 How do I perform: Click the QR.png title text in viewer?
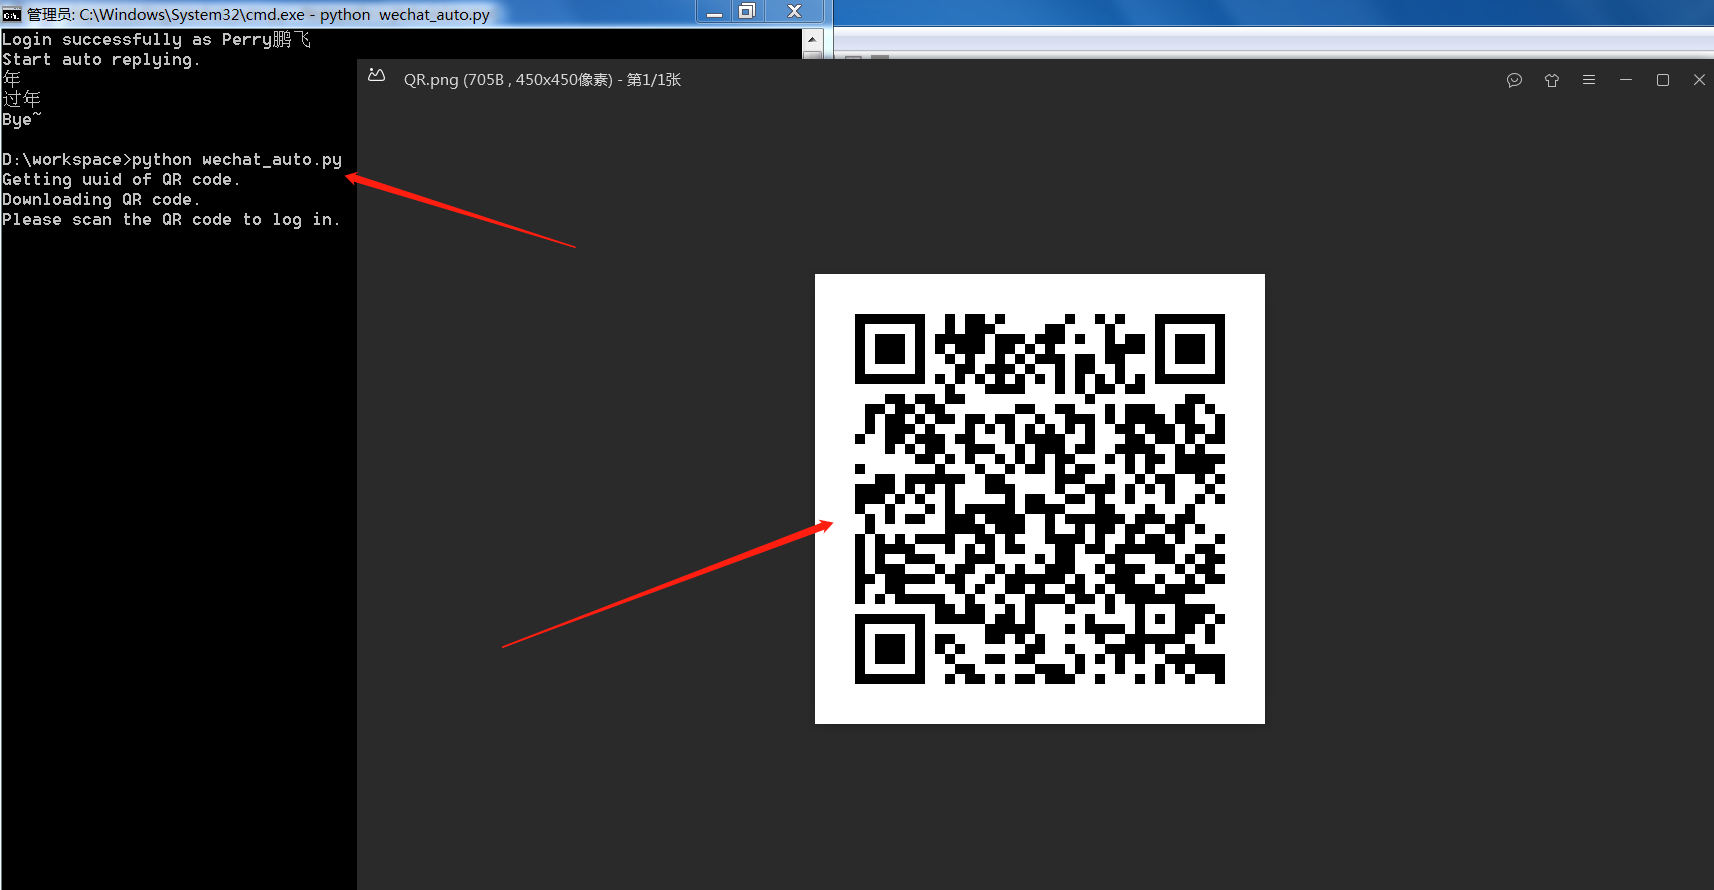[542, 80]
